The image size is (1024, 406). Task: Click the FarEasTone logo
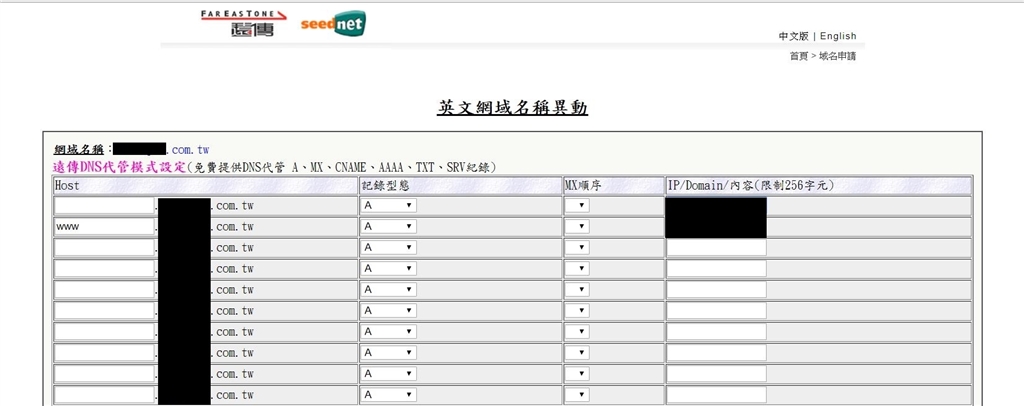coord(243,23)
